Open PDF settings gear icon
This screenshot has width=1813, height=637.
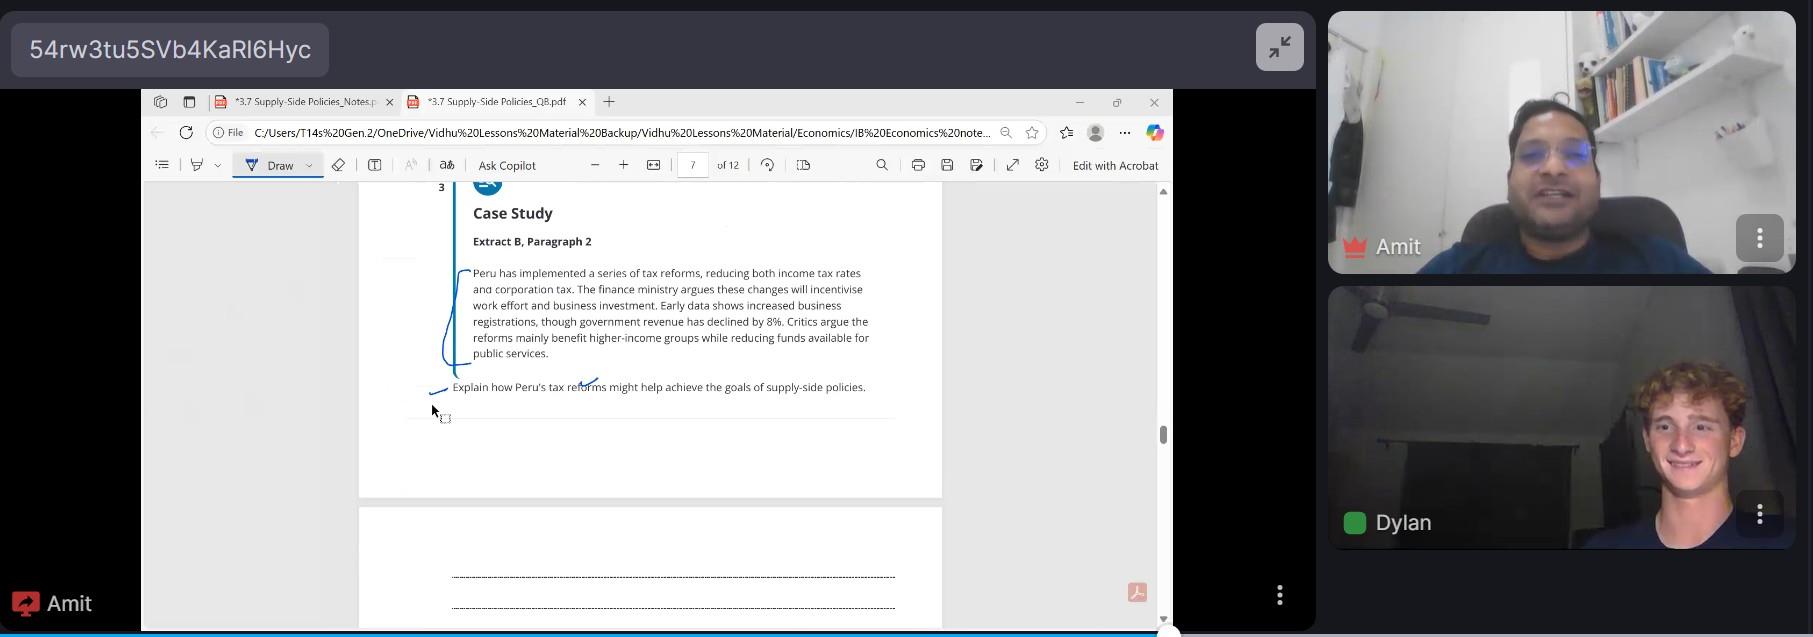[1041, 165]
